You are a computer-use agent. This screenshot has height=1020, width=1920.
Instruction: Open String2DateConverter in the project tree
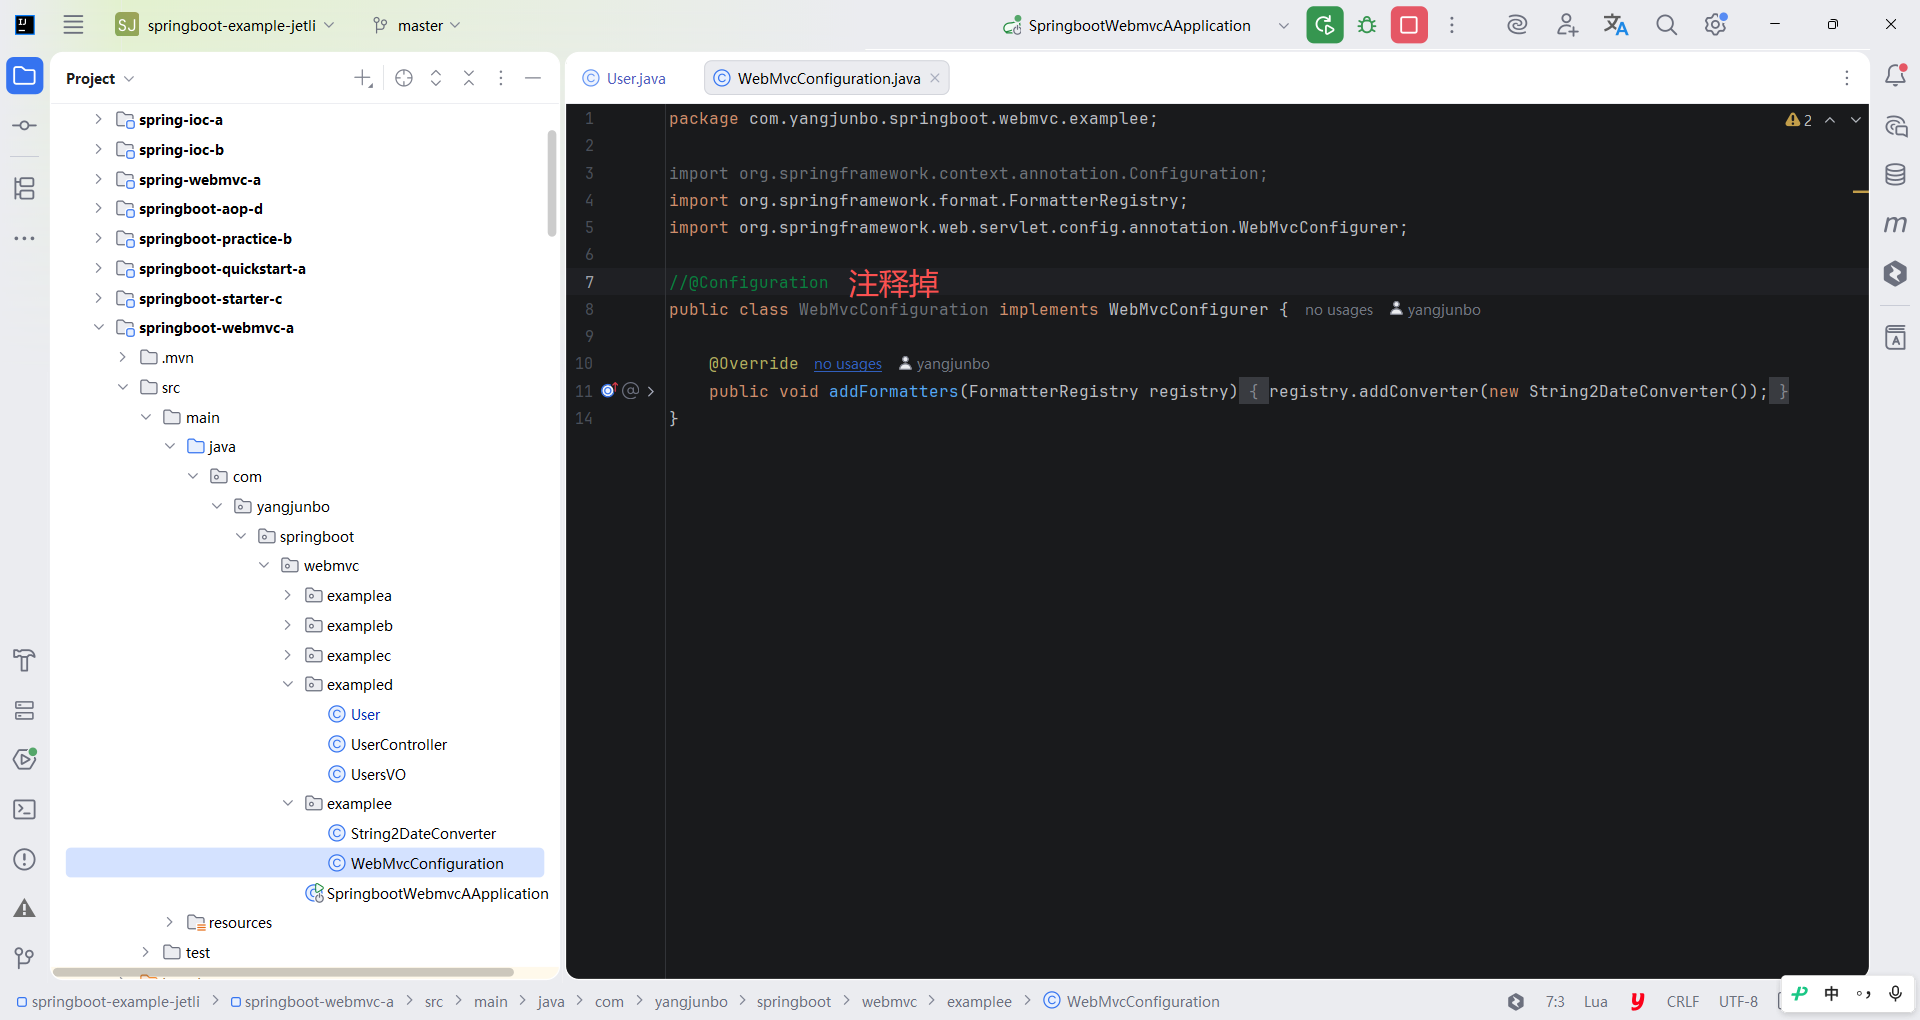(x=423, y=833)
